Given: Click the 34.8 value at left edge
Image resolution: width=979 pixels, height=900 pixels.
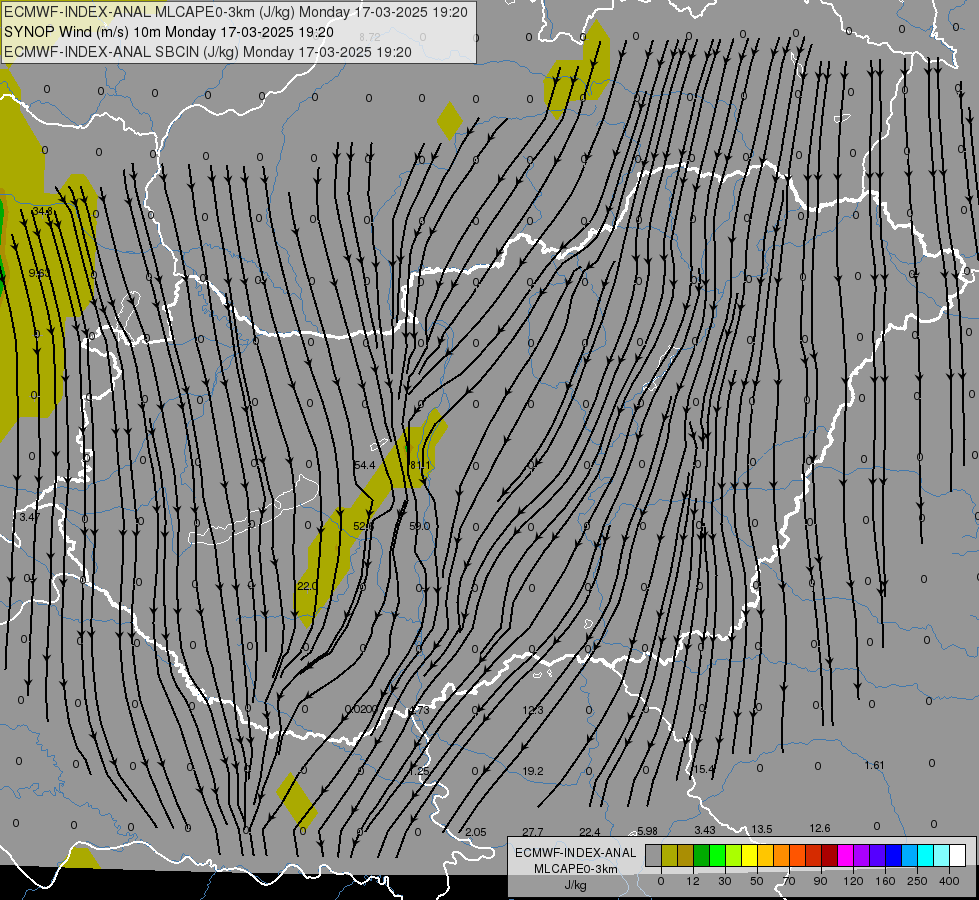Looking at the screenshot, I should [x=42, y=211].
